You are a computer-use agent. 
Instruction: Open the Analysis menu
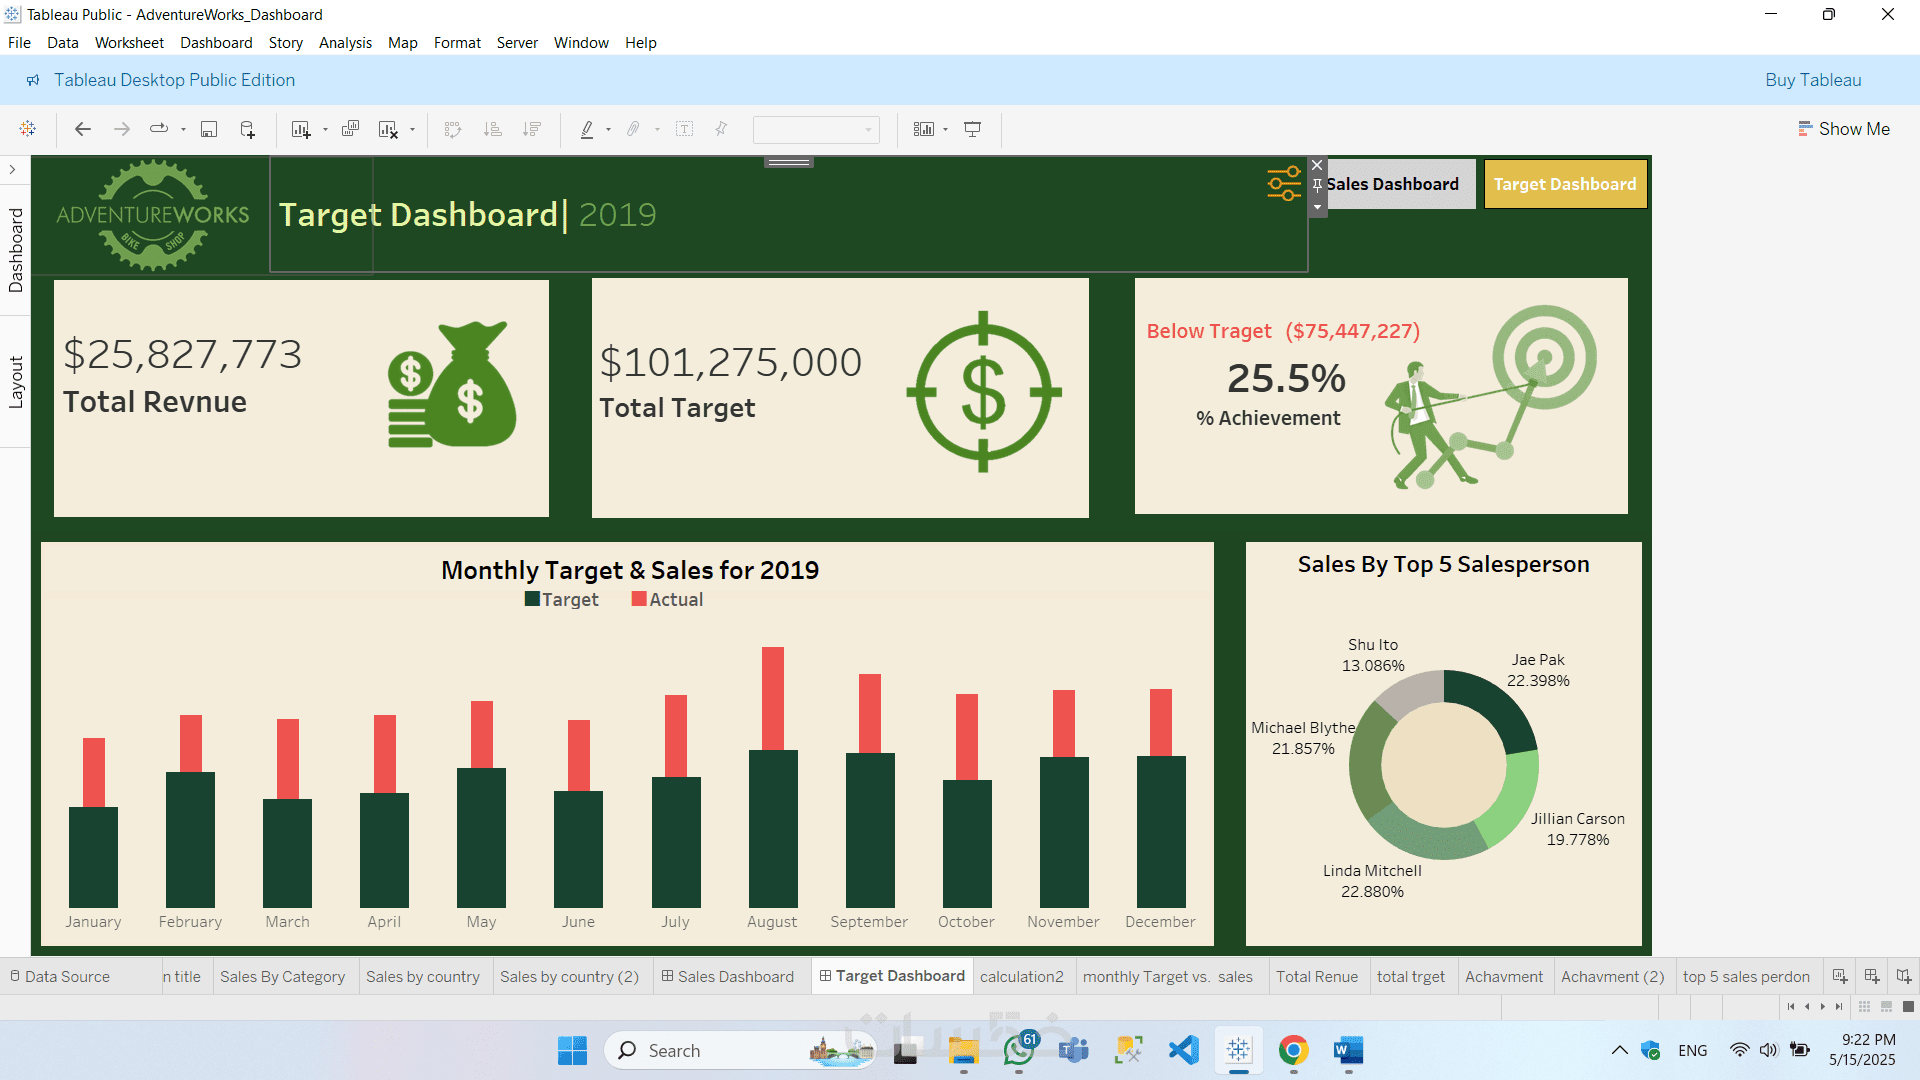pyautogui.click(x=345, y=43)
